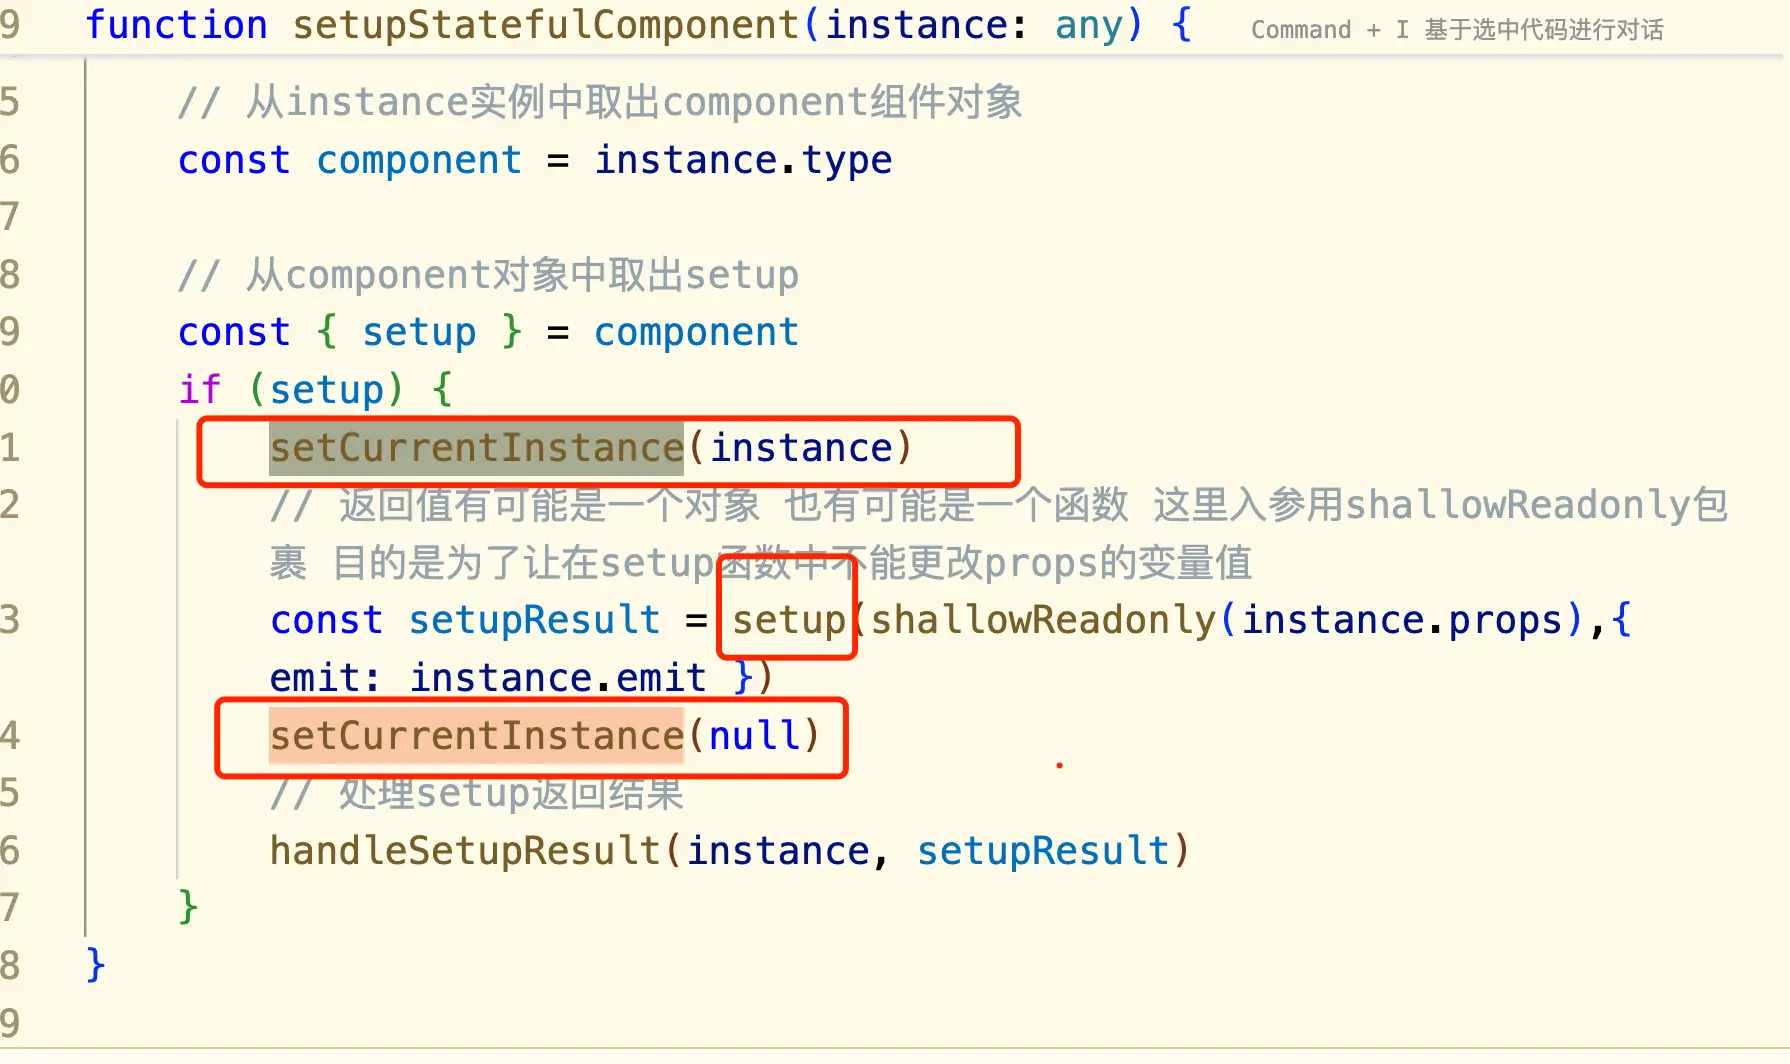Screen dimensions: 1790x1064
Task: Click the setupResult argument of handleSetupResult
Action: click(x=1043, y=851)
